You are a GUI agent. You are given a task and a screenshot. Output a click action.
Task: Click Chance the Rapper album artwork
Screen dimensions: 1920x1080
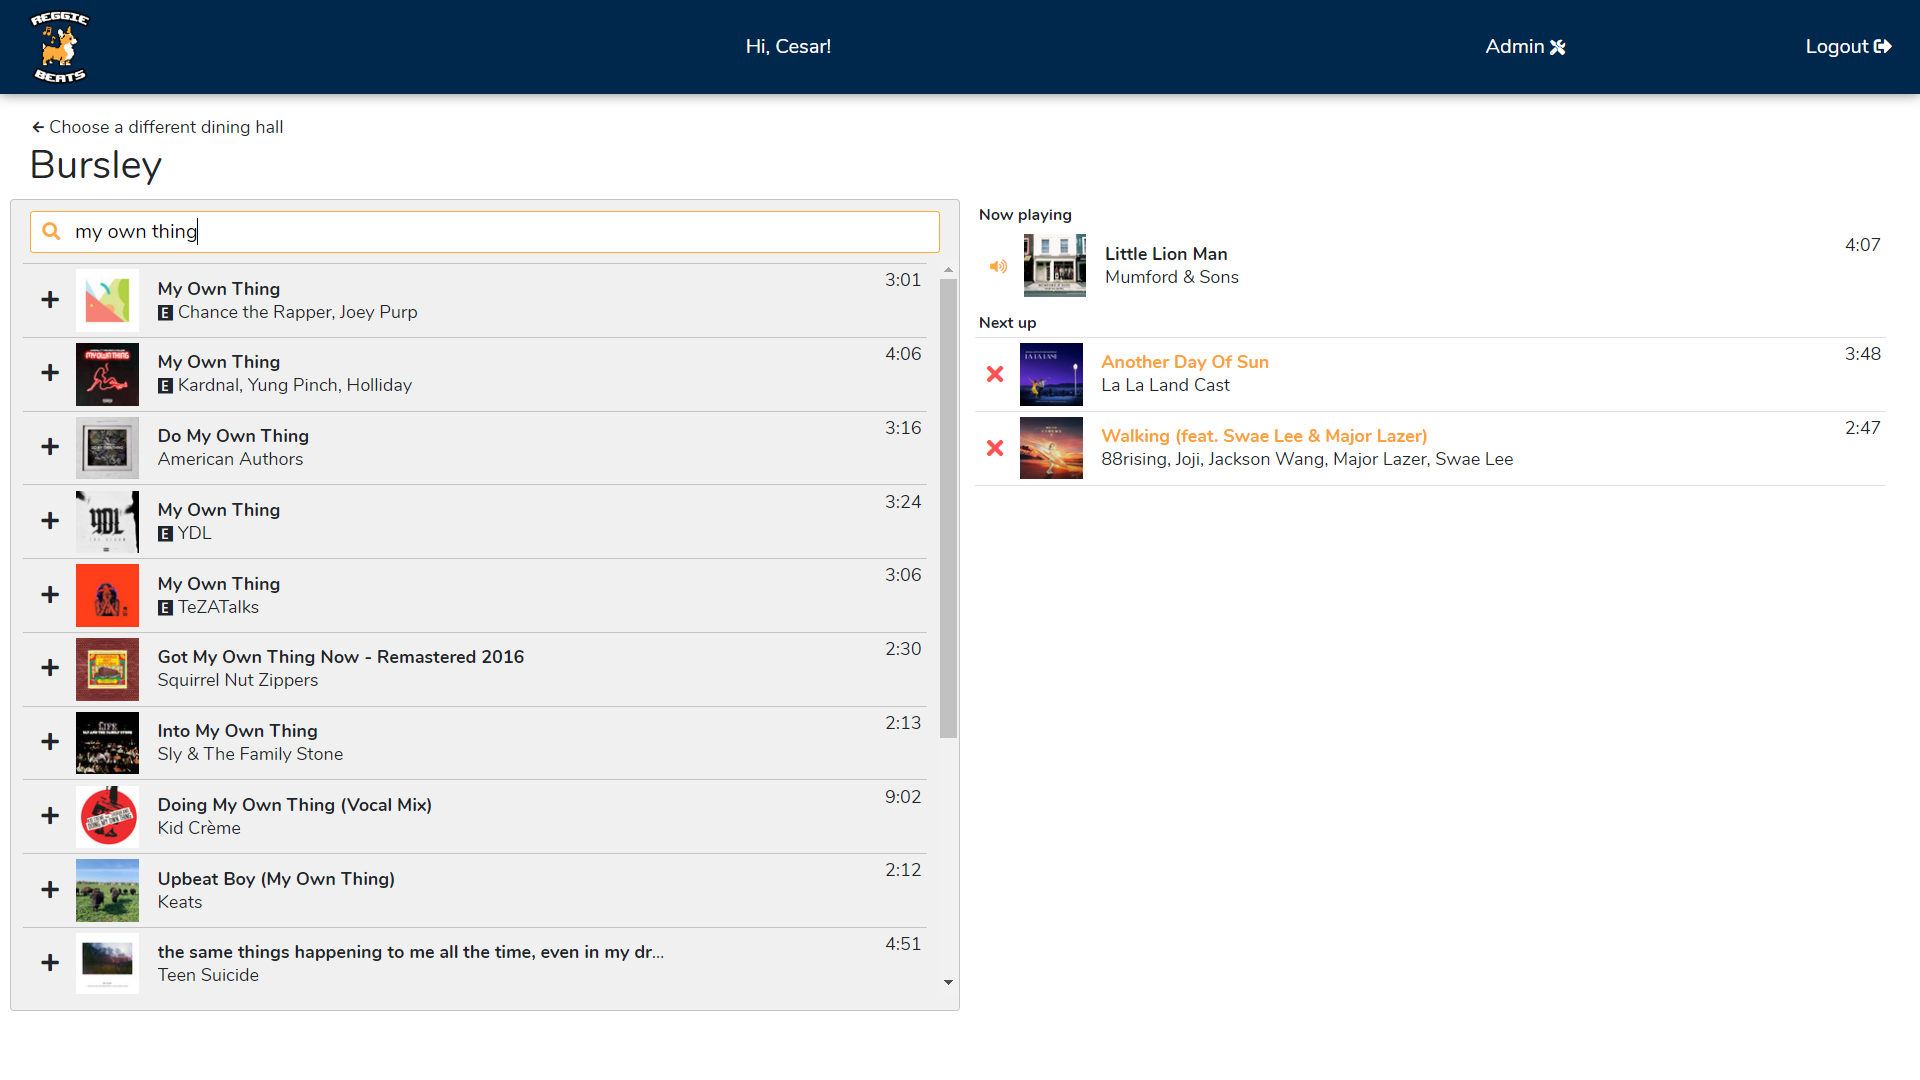[107, 300]
